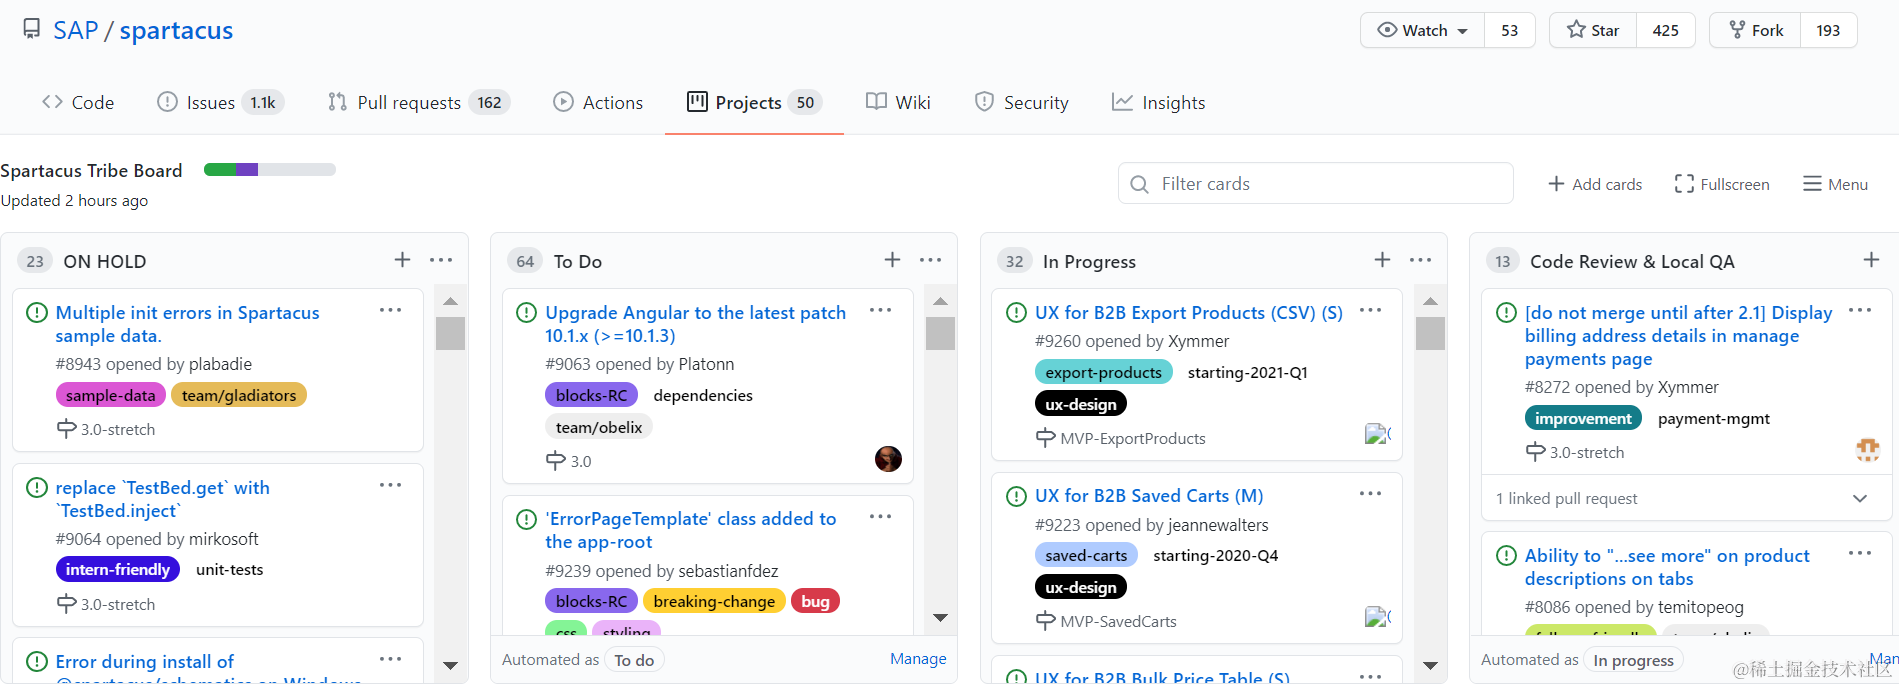Star the spartacus repository

1593,30
